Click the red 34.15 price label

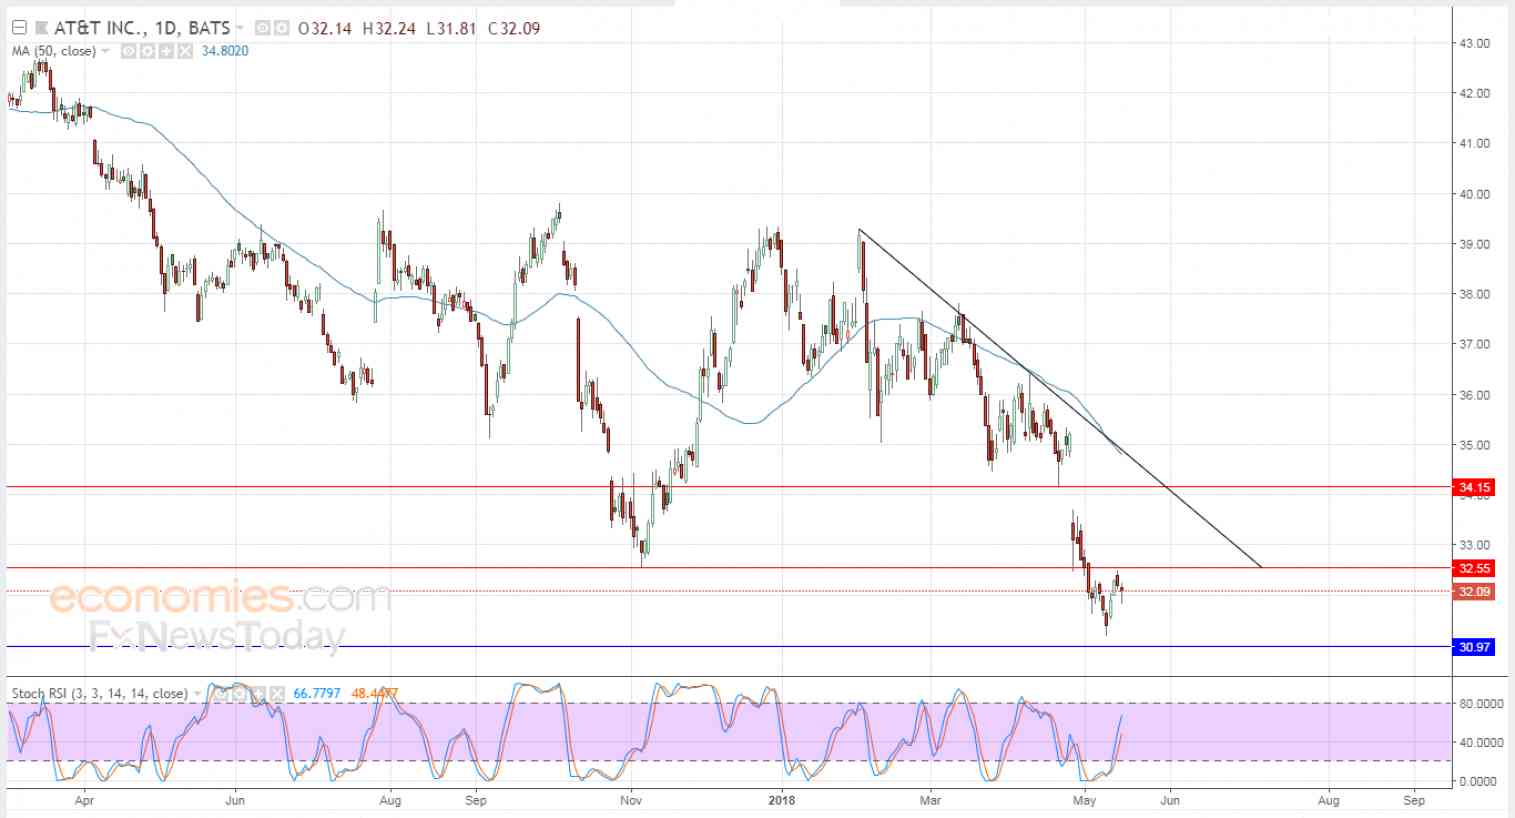[1475, 488]
